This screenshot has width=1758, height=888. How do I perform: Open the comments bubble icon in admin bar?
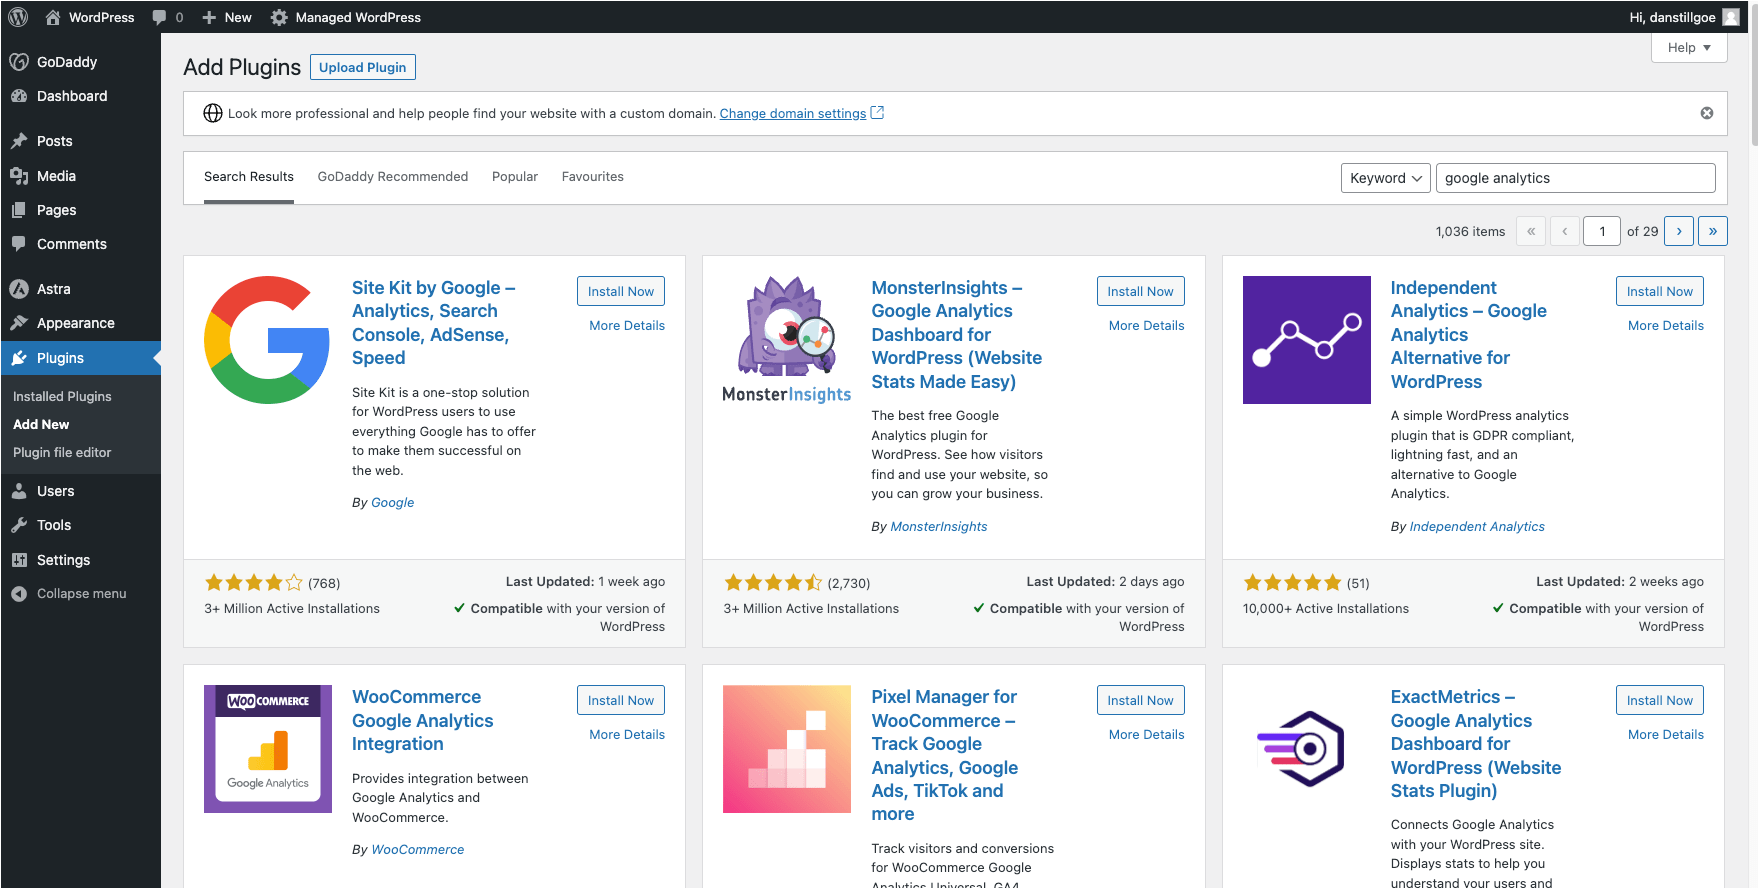pos(159,17)
